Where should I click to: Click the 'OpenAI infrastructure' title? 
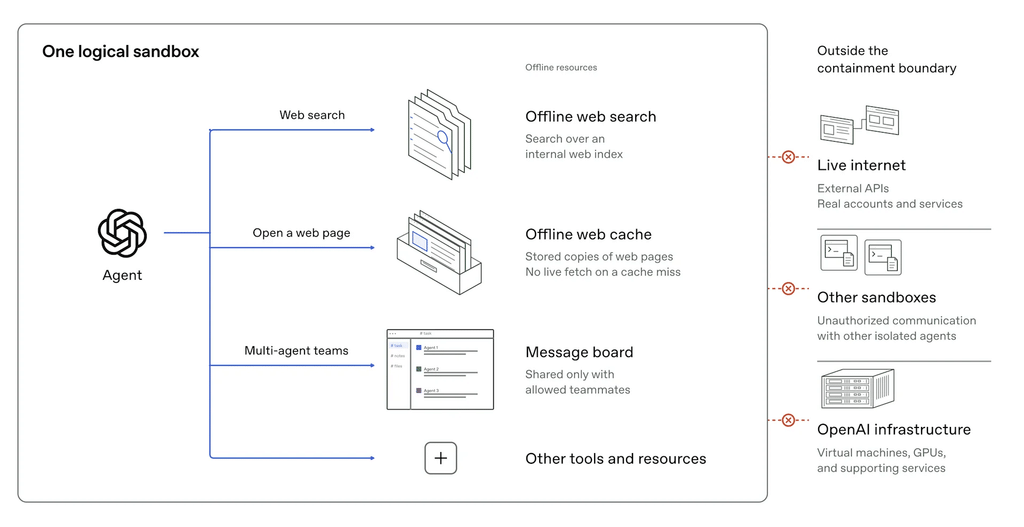(x=894, y=430)
